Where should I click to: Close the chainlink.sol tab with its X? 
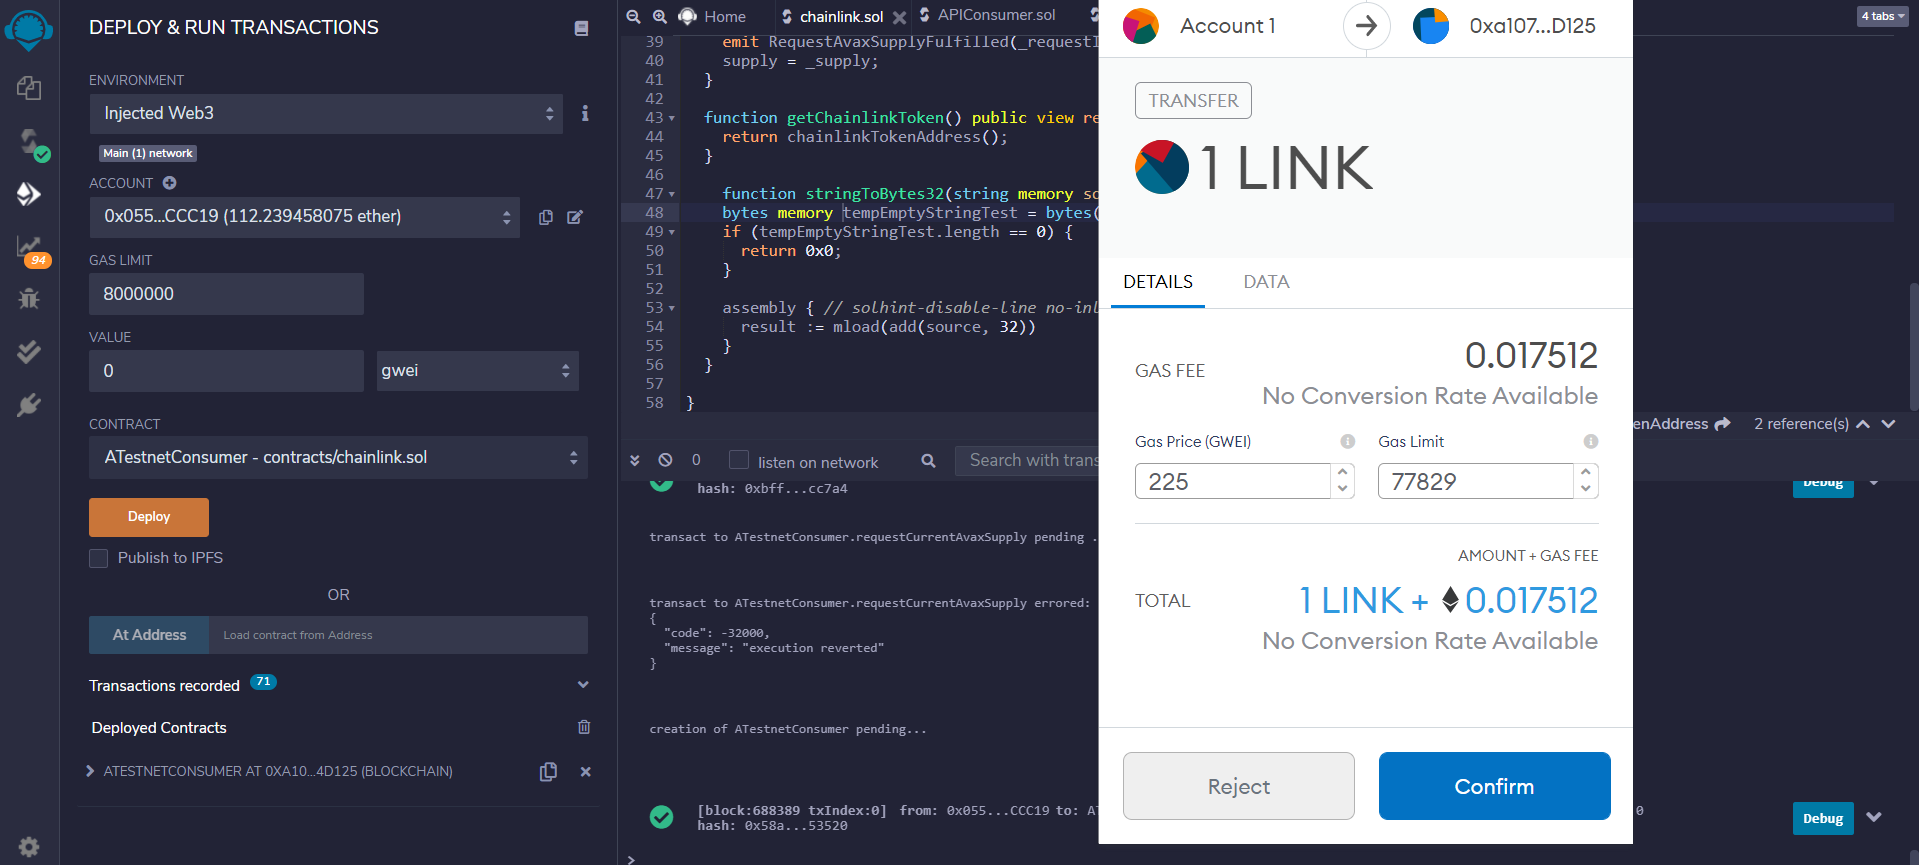(900, 17)
